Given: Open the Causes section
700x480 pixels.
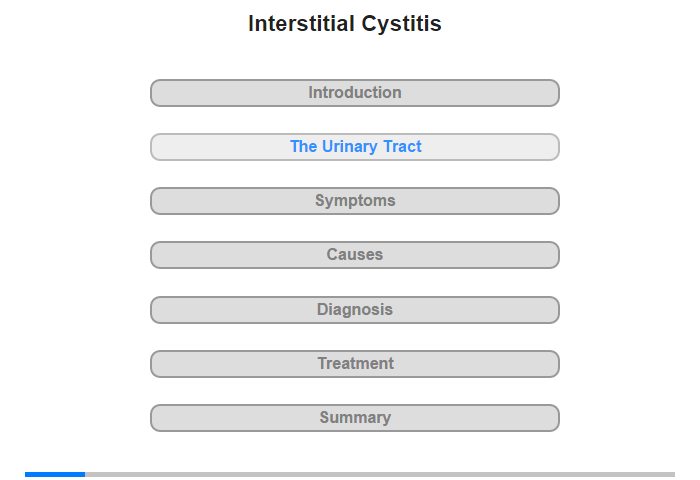Looking at the screenshot, I should click(x=355, y=255).
